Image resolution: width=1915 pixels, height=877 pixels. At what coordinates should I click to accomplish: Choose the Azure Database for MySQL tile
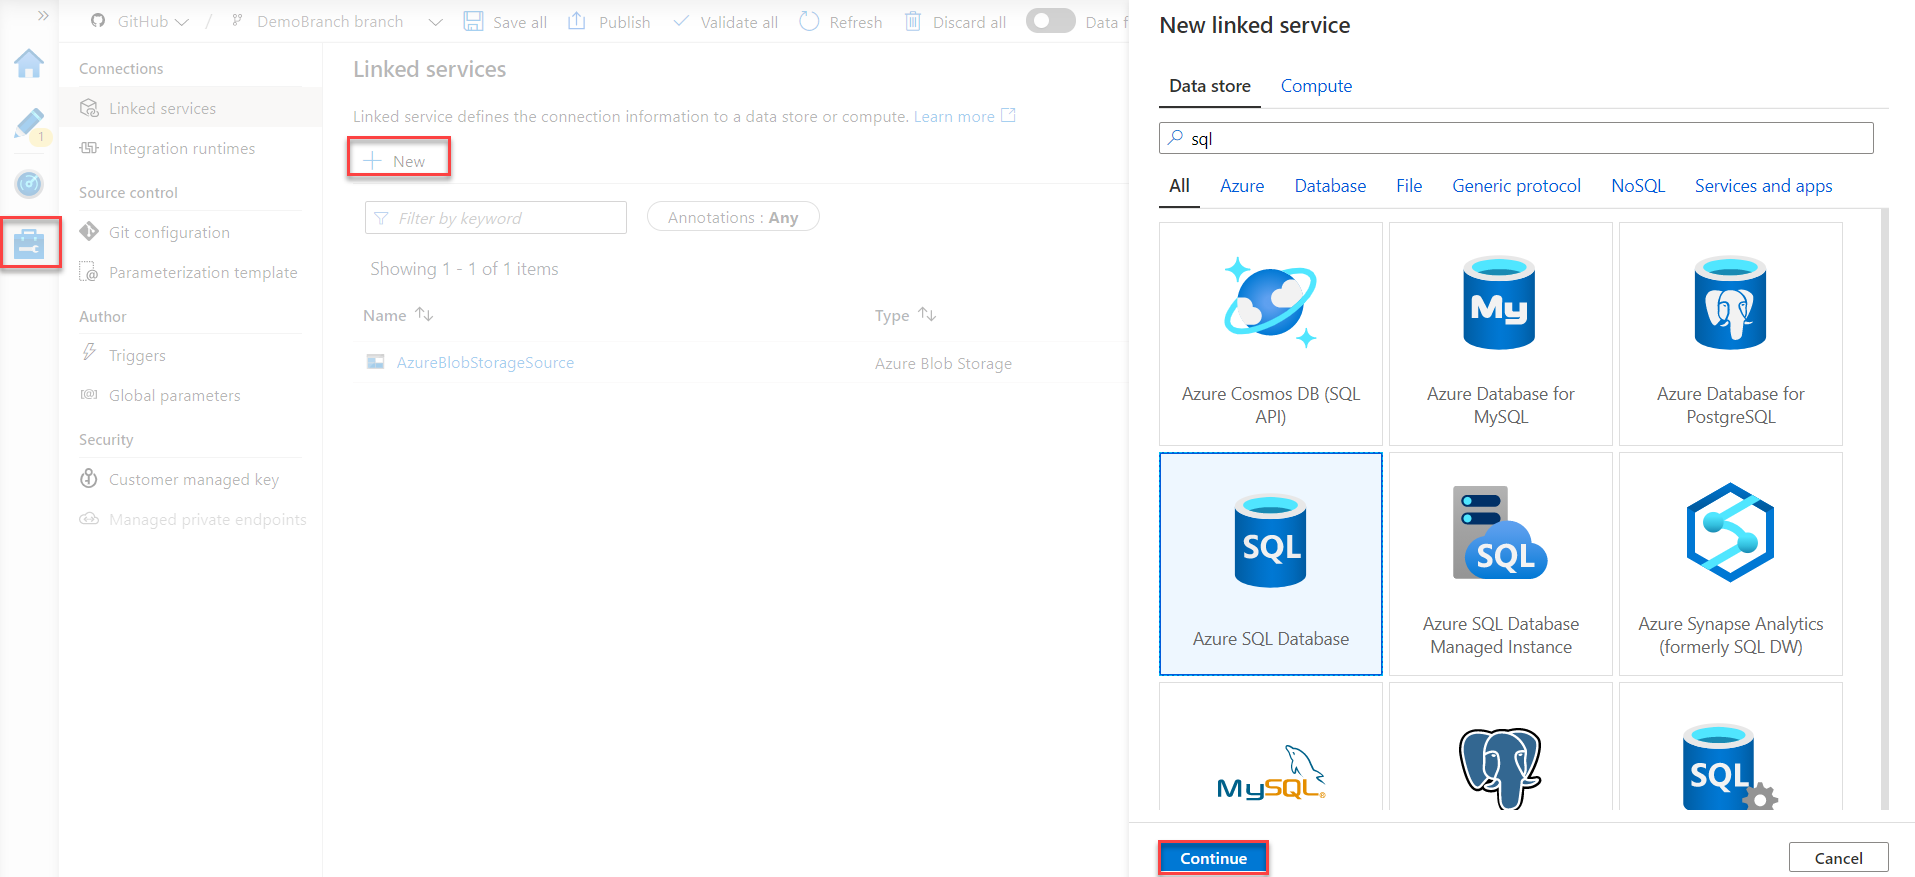pos(1501,334)
